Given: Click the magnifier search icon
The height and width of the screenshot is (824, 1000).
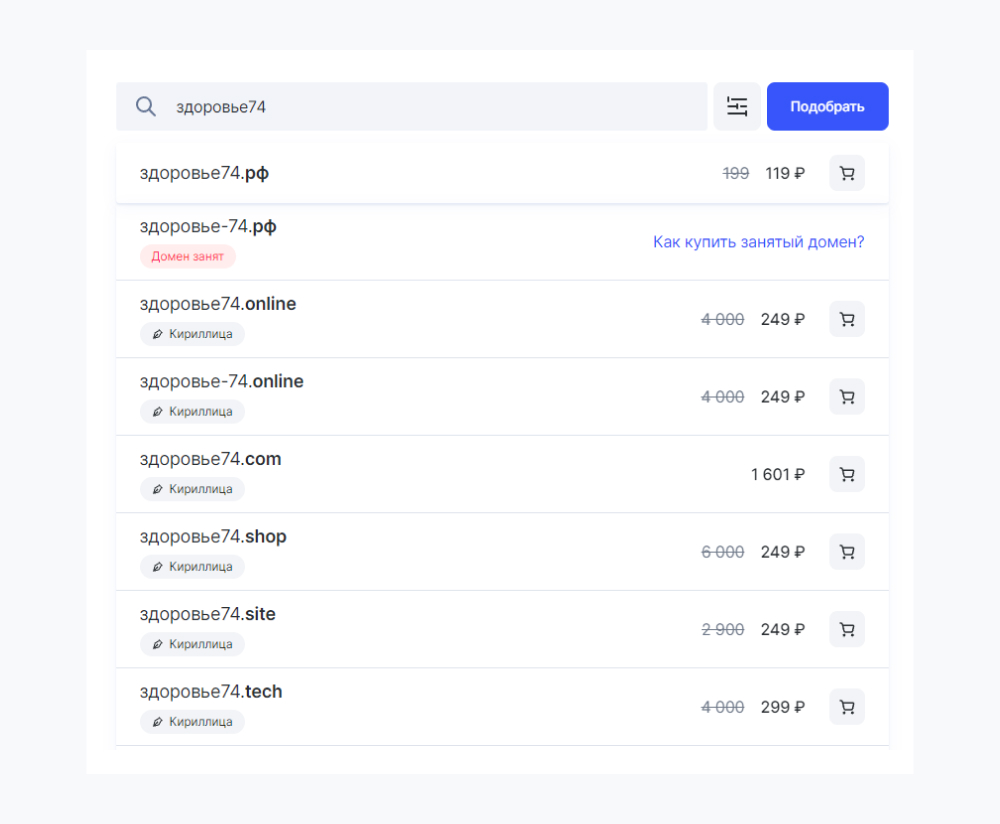Looking at the screenshot, I should coord(146,107).
